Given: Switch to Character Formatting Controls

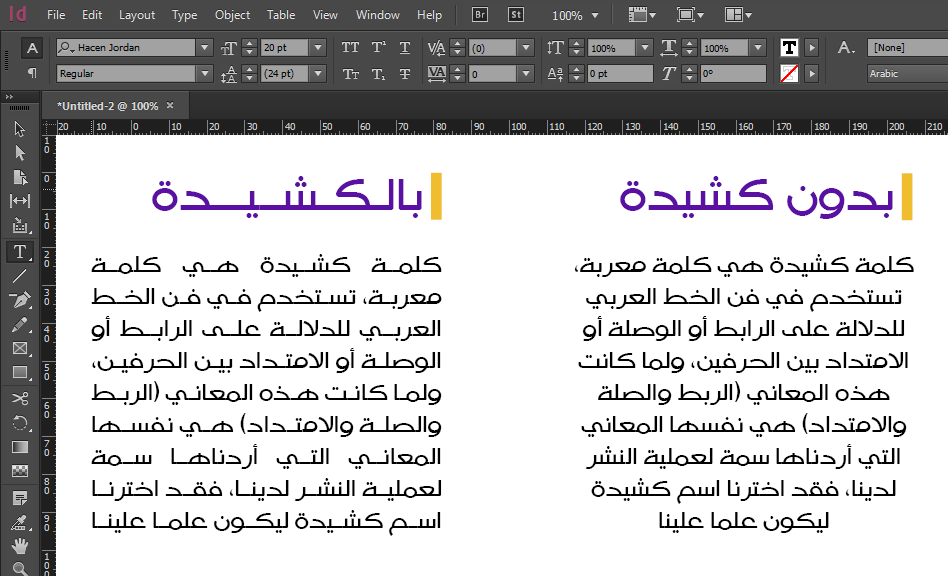Looking at the screenshot, I should [x=32, y=48].
